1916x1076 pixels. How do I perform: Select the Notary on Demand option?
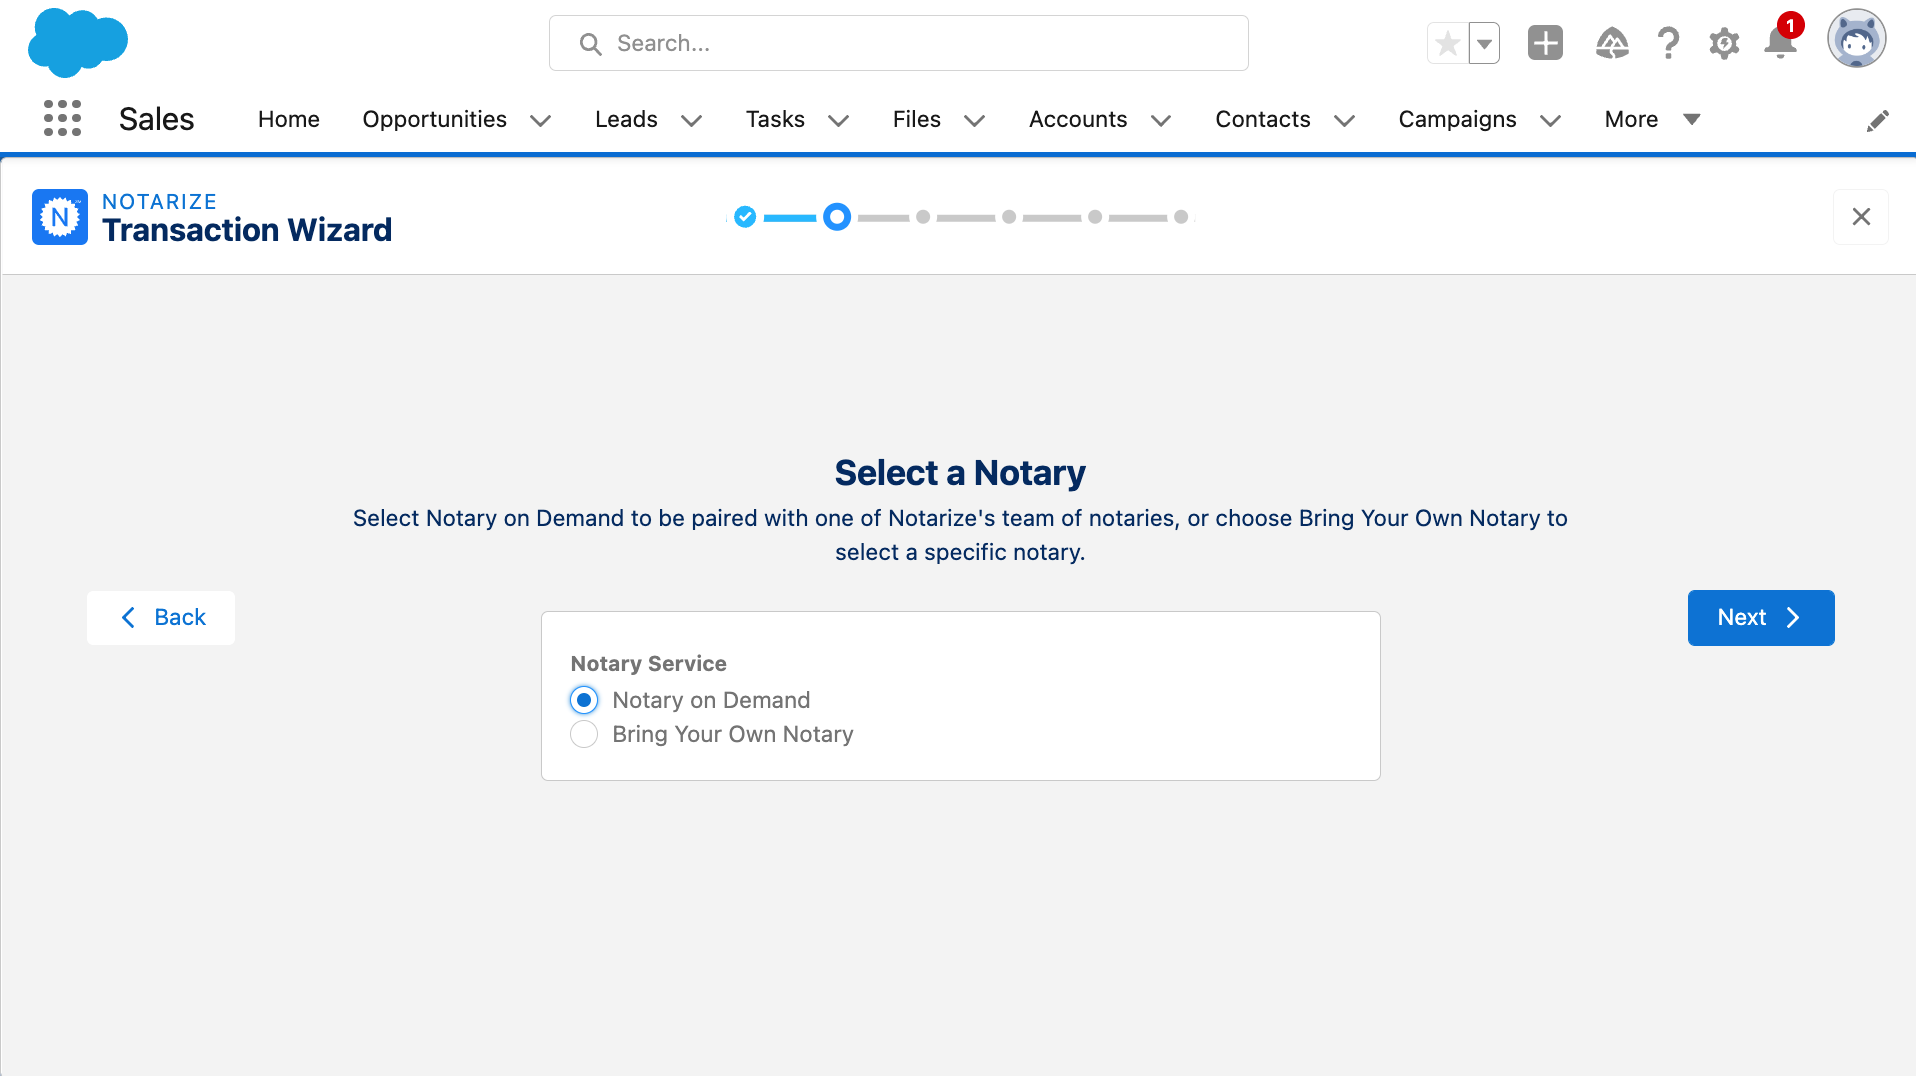click(583, 700)
